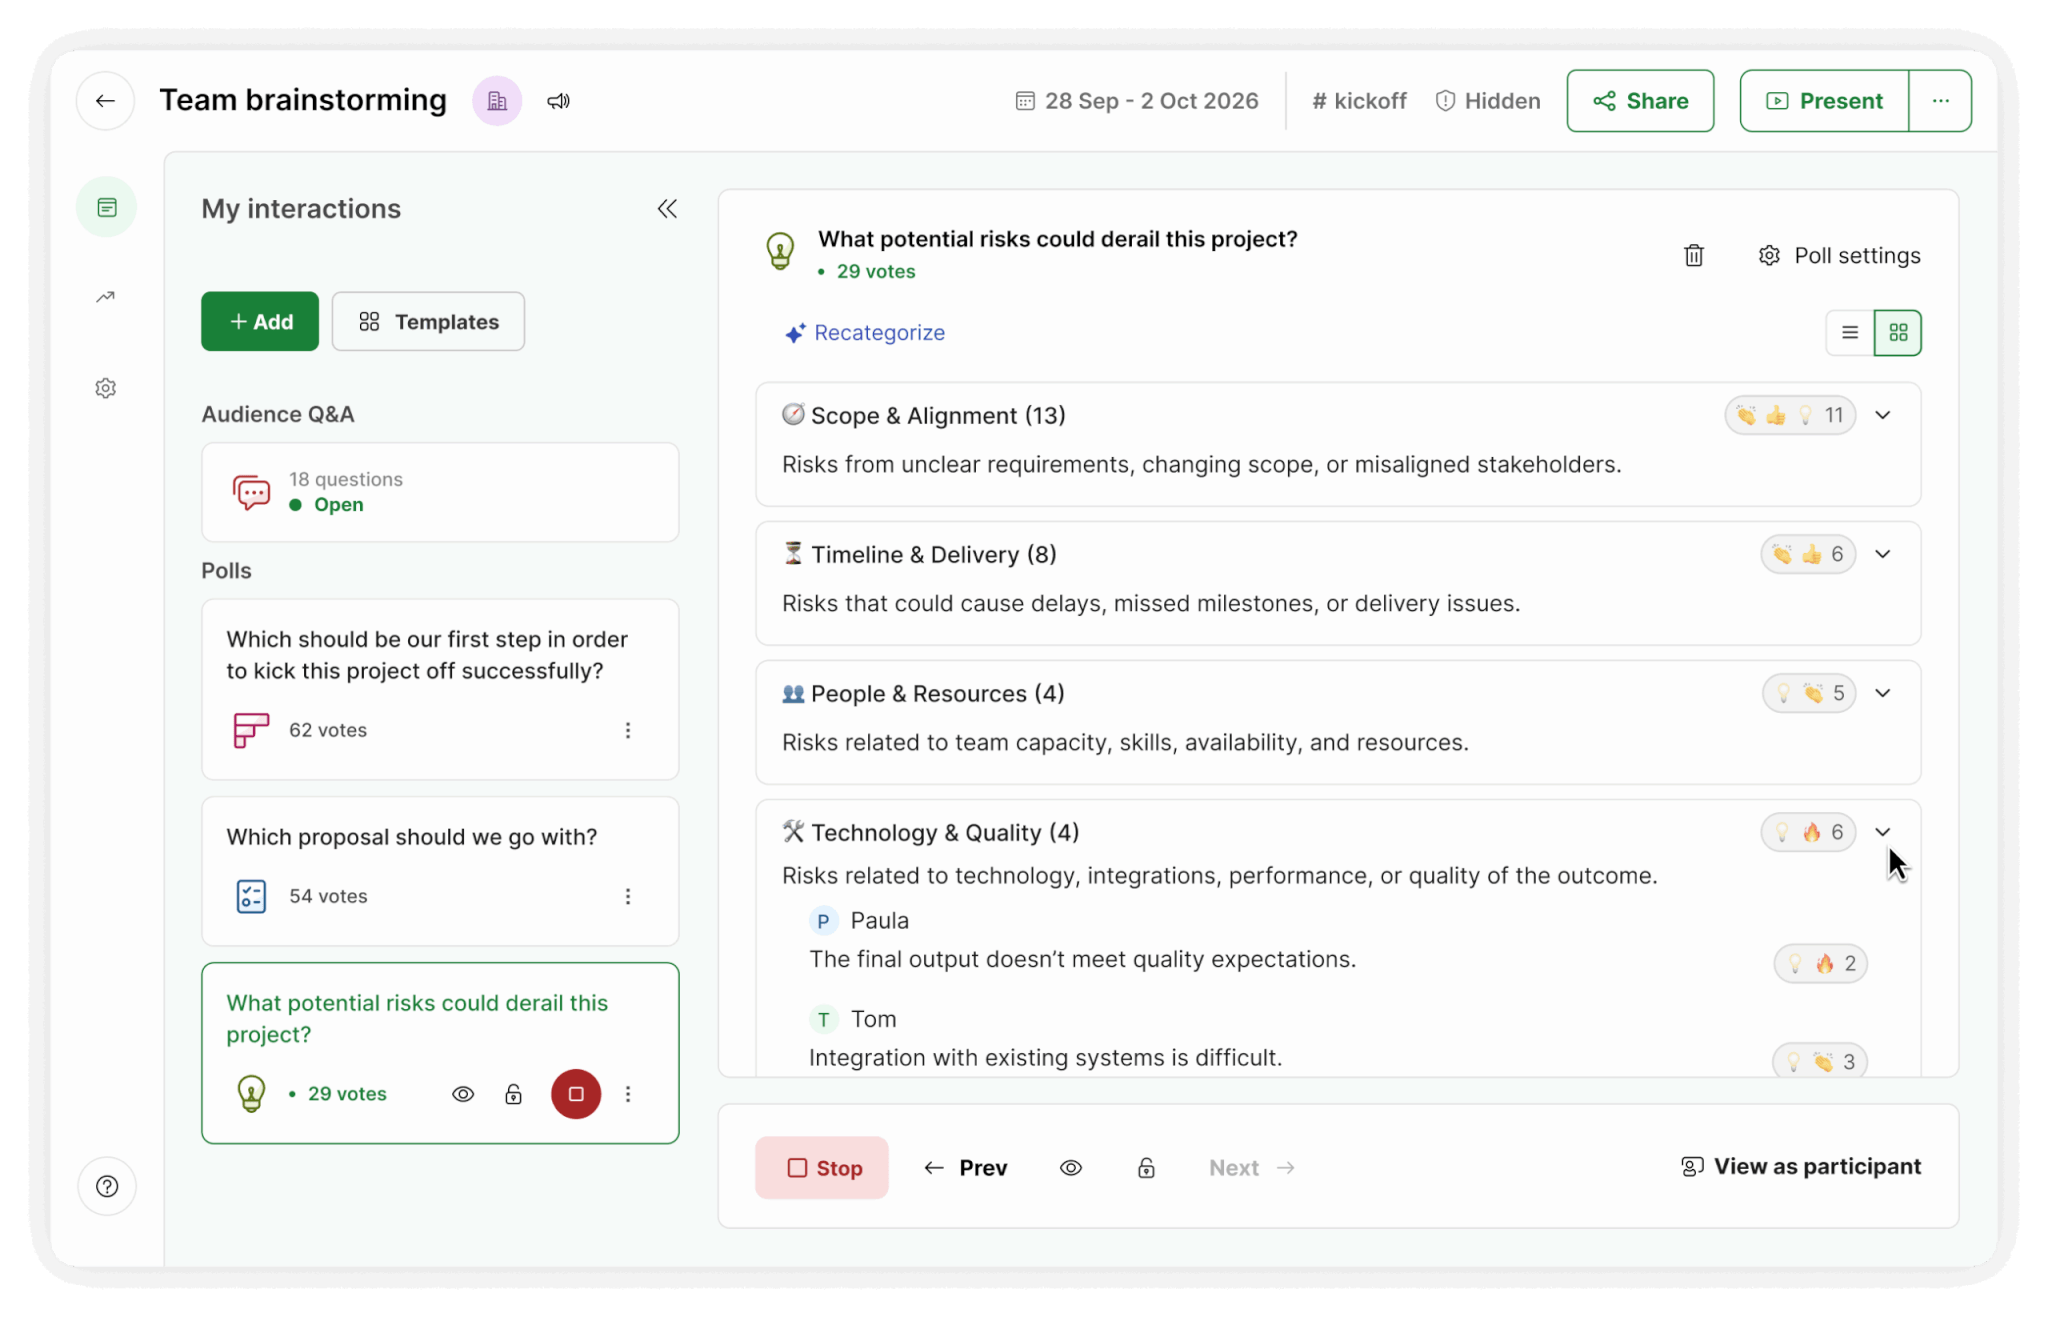Click the Share button
Screen dimensions: 2048x1317
(x=1640, y=101)
